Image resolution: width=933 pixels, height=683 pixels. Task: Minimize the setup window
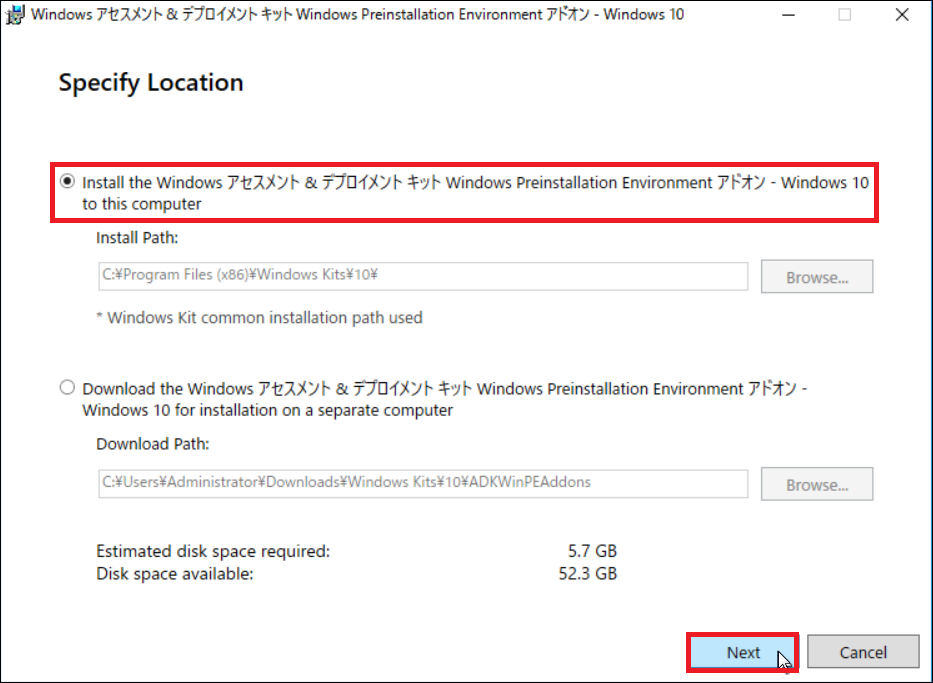[x=788, y=14]
